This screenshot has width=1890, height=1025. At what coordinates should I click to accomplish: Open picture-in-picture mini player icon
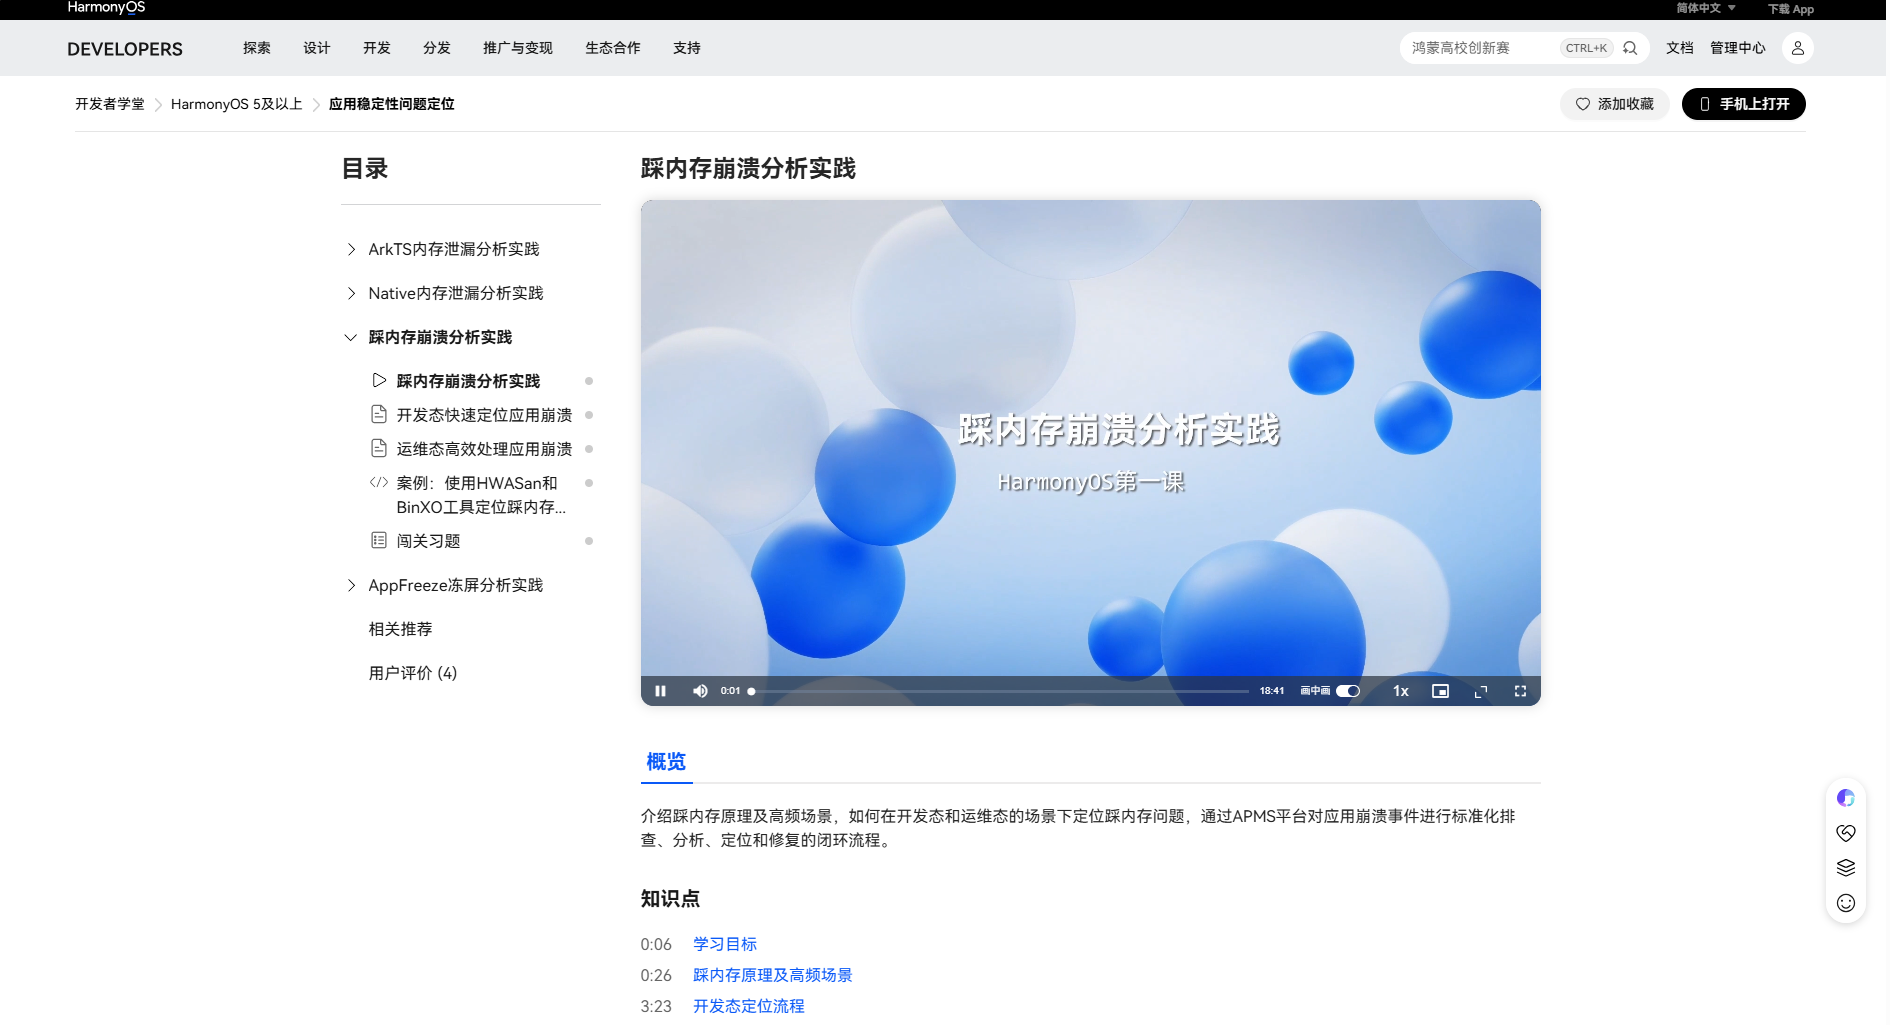(1440, 691)
